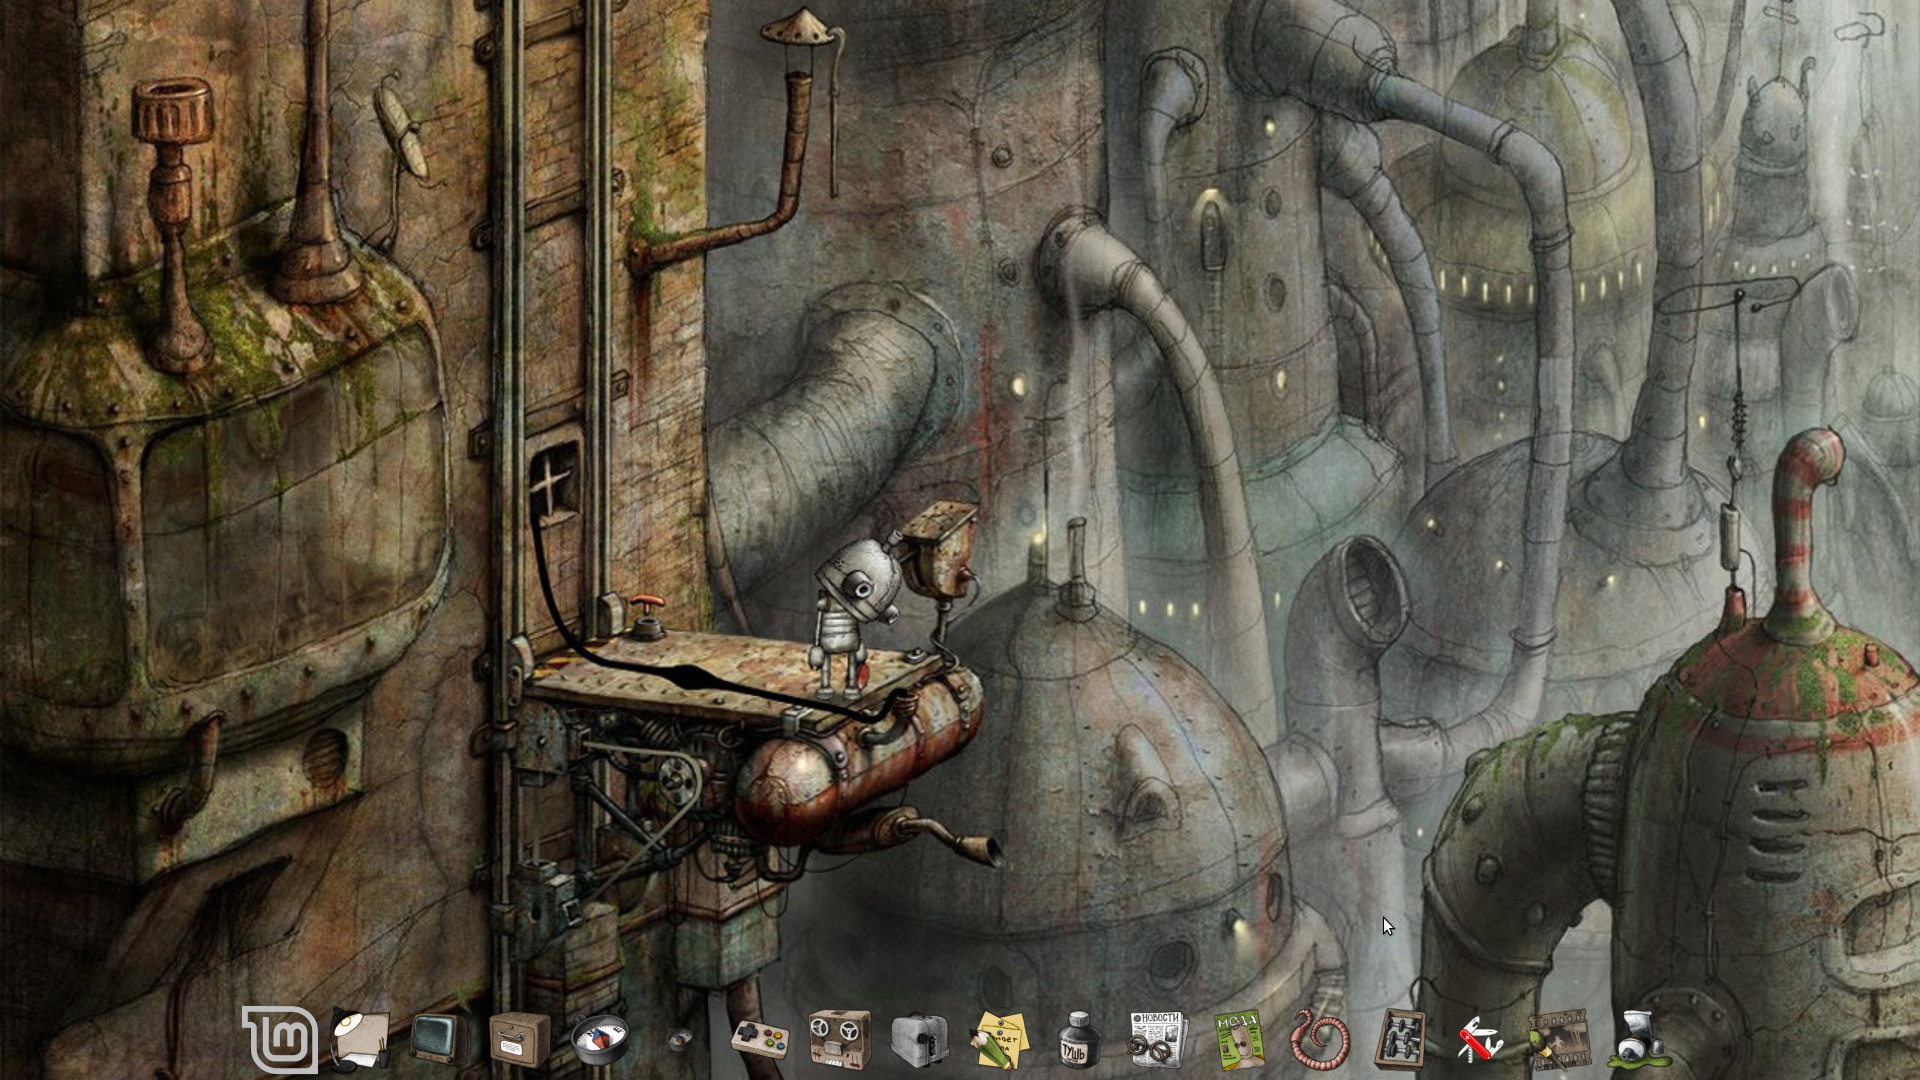Open the red Swiss army knife icon

[1479, 1040]
